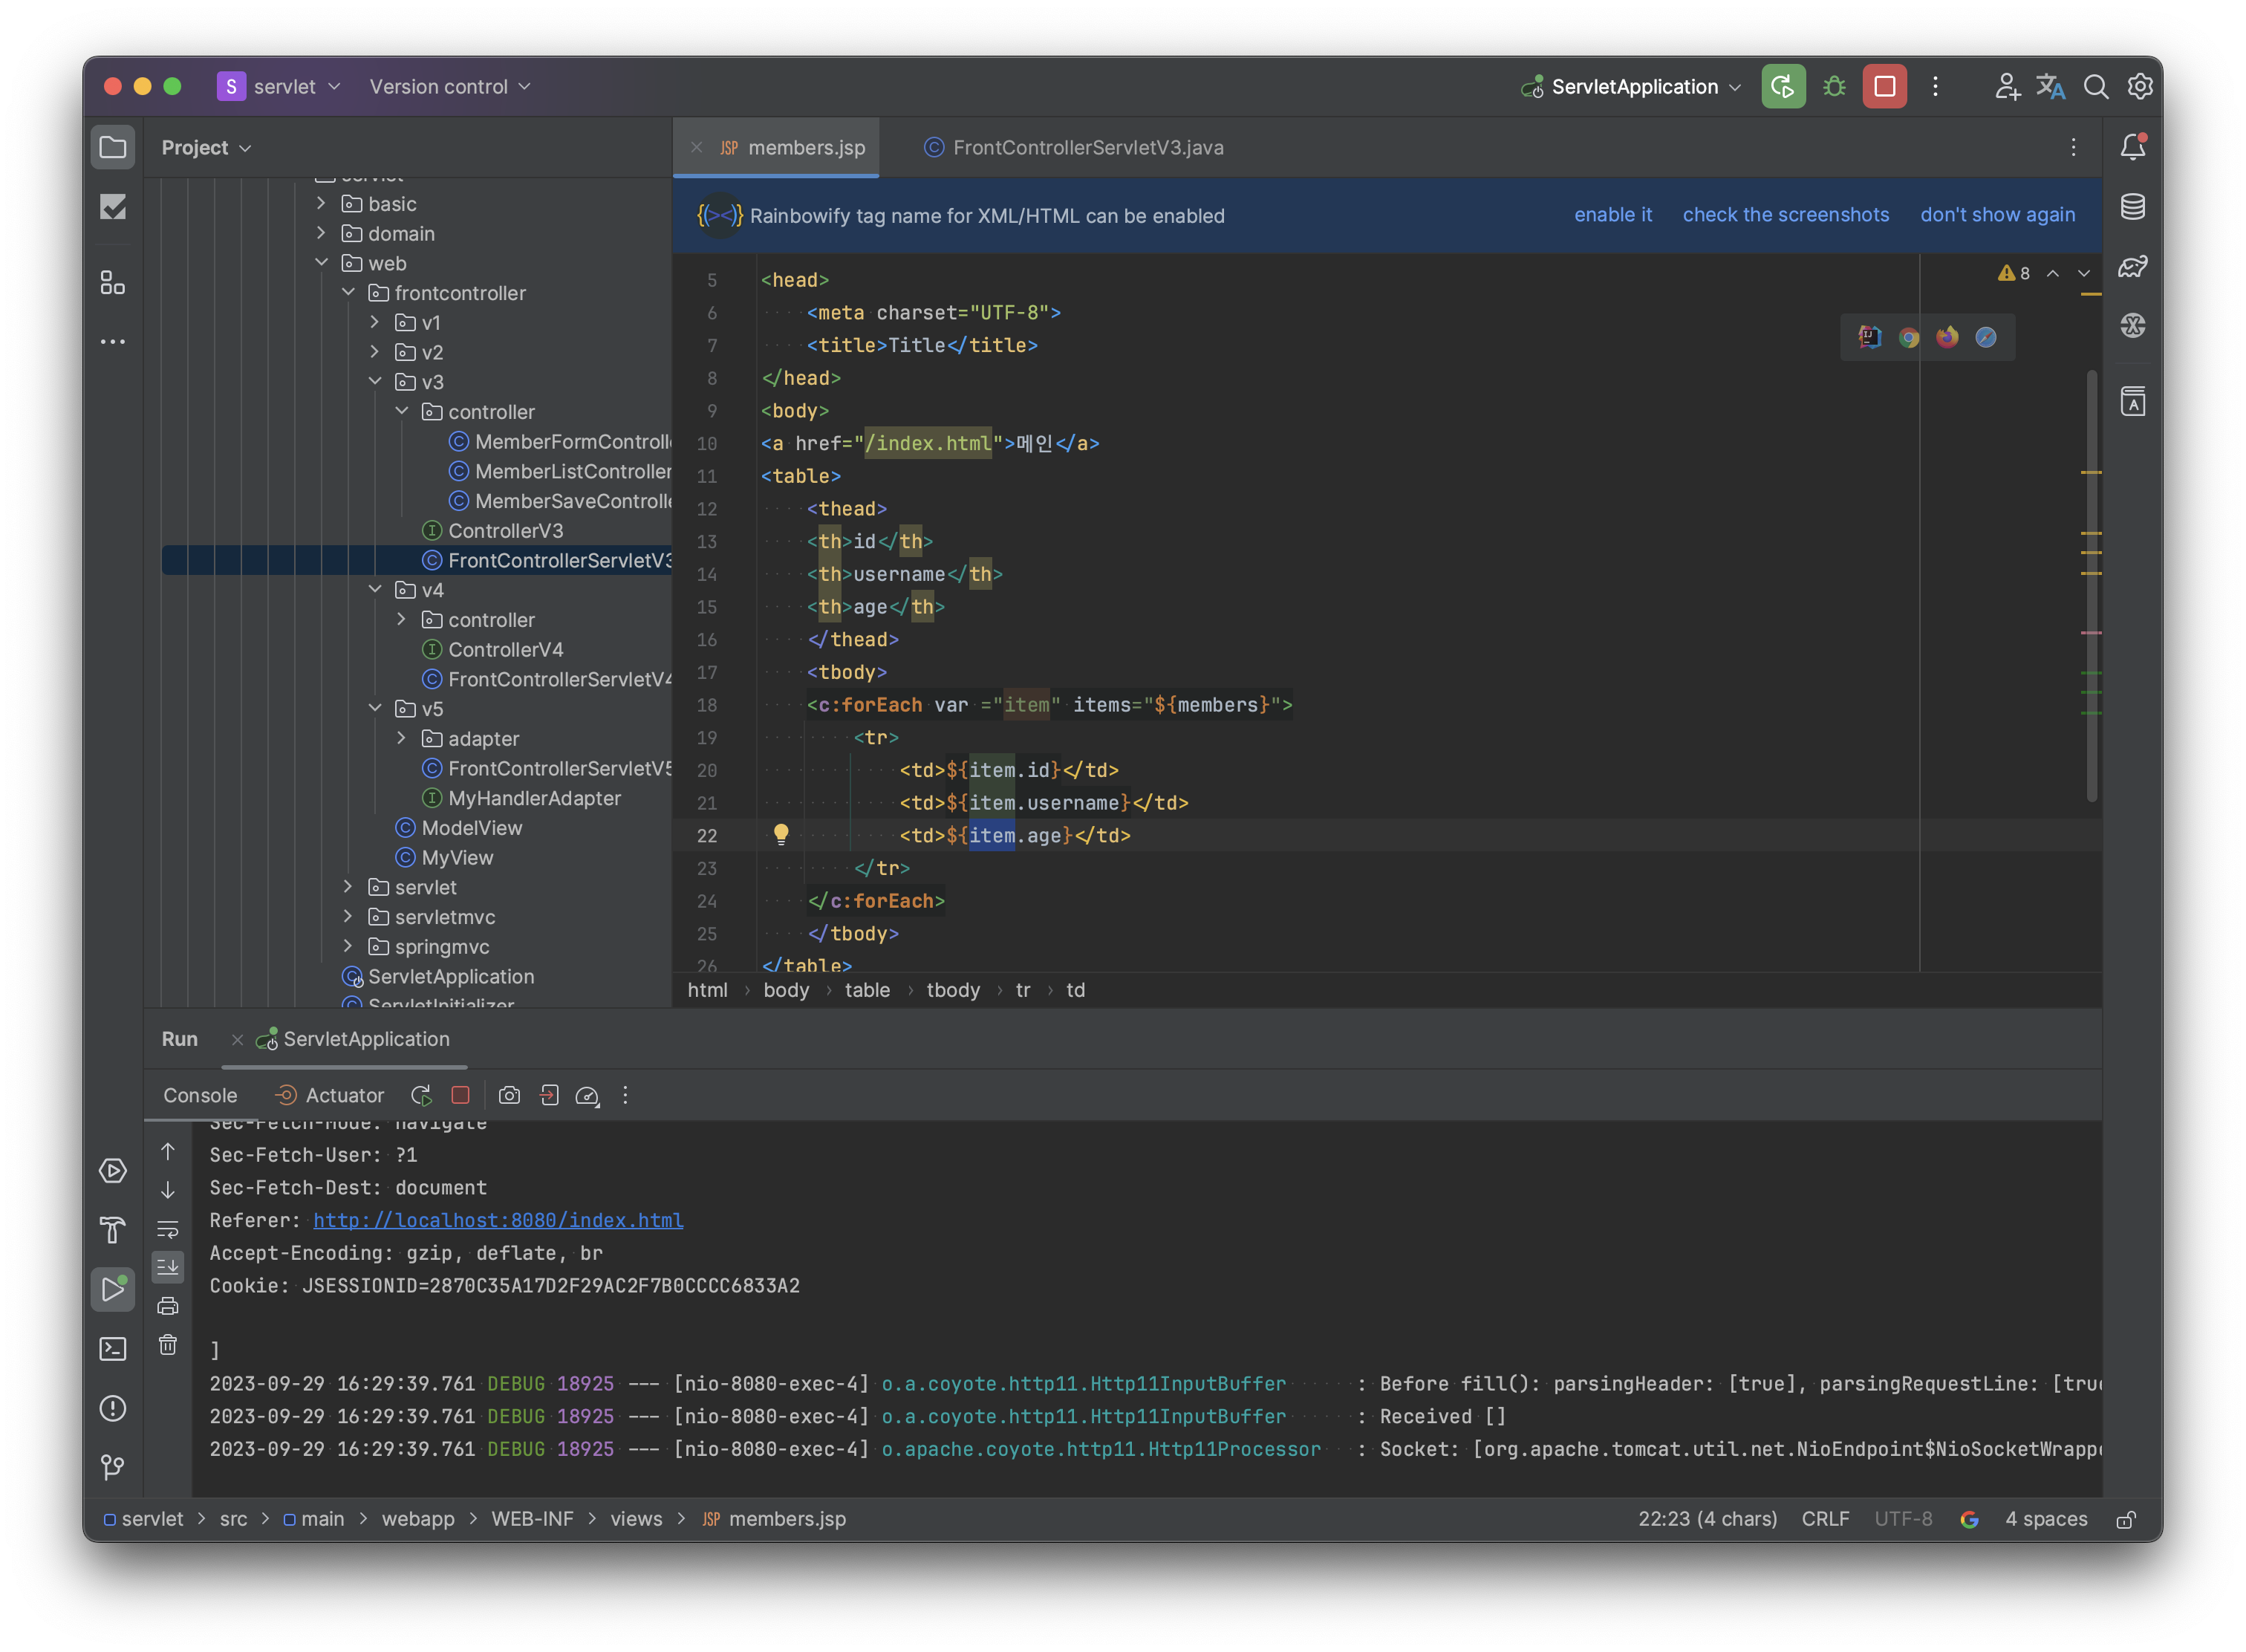The height and width of the screenshot is (1652, 2246).
Task: Click tbody in editor breadcrumb
Action: click(952, 990)
